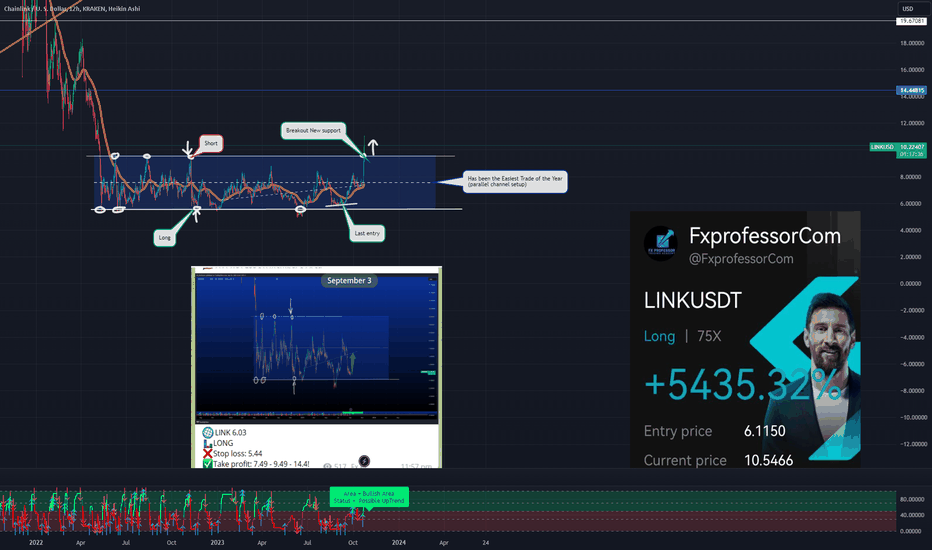Image resolution: width=932 pixels, height=550 pixels.
Task: Click -12.00000 on the price scale
Action: pyautogui.click(x=911, y=444)
